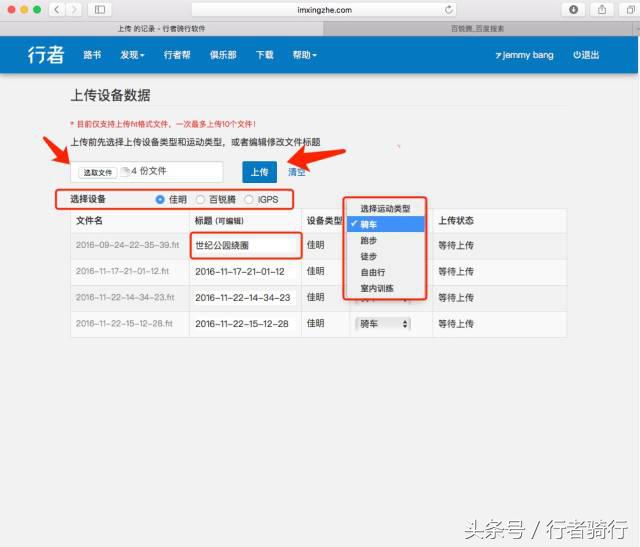Click file name 2016-11-17-21-01-12.fit
Image resolution: width=640 pixels, height=547 pixels.
click(x=122, y=271)
